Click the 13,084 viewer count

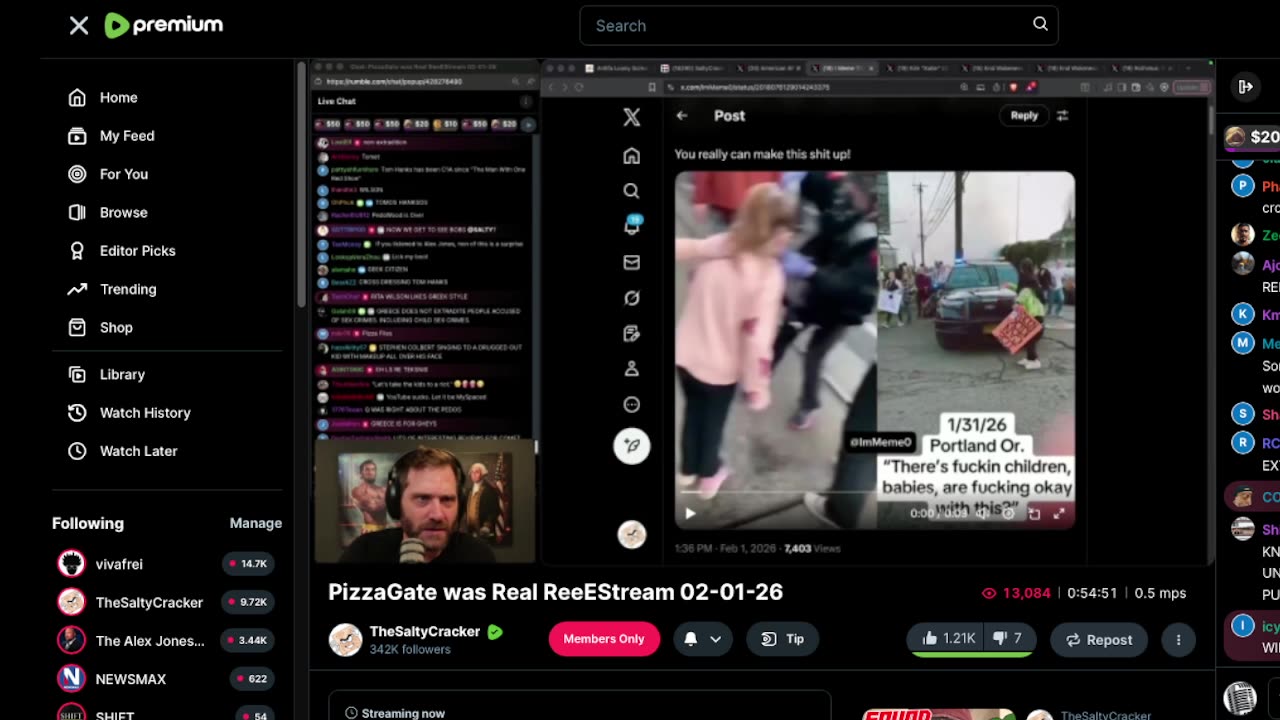[1016, 593]
